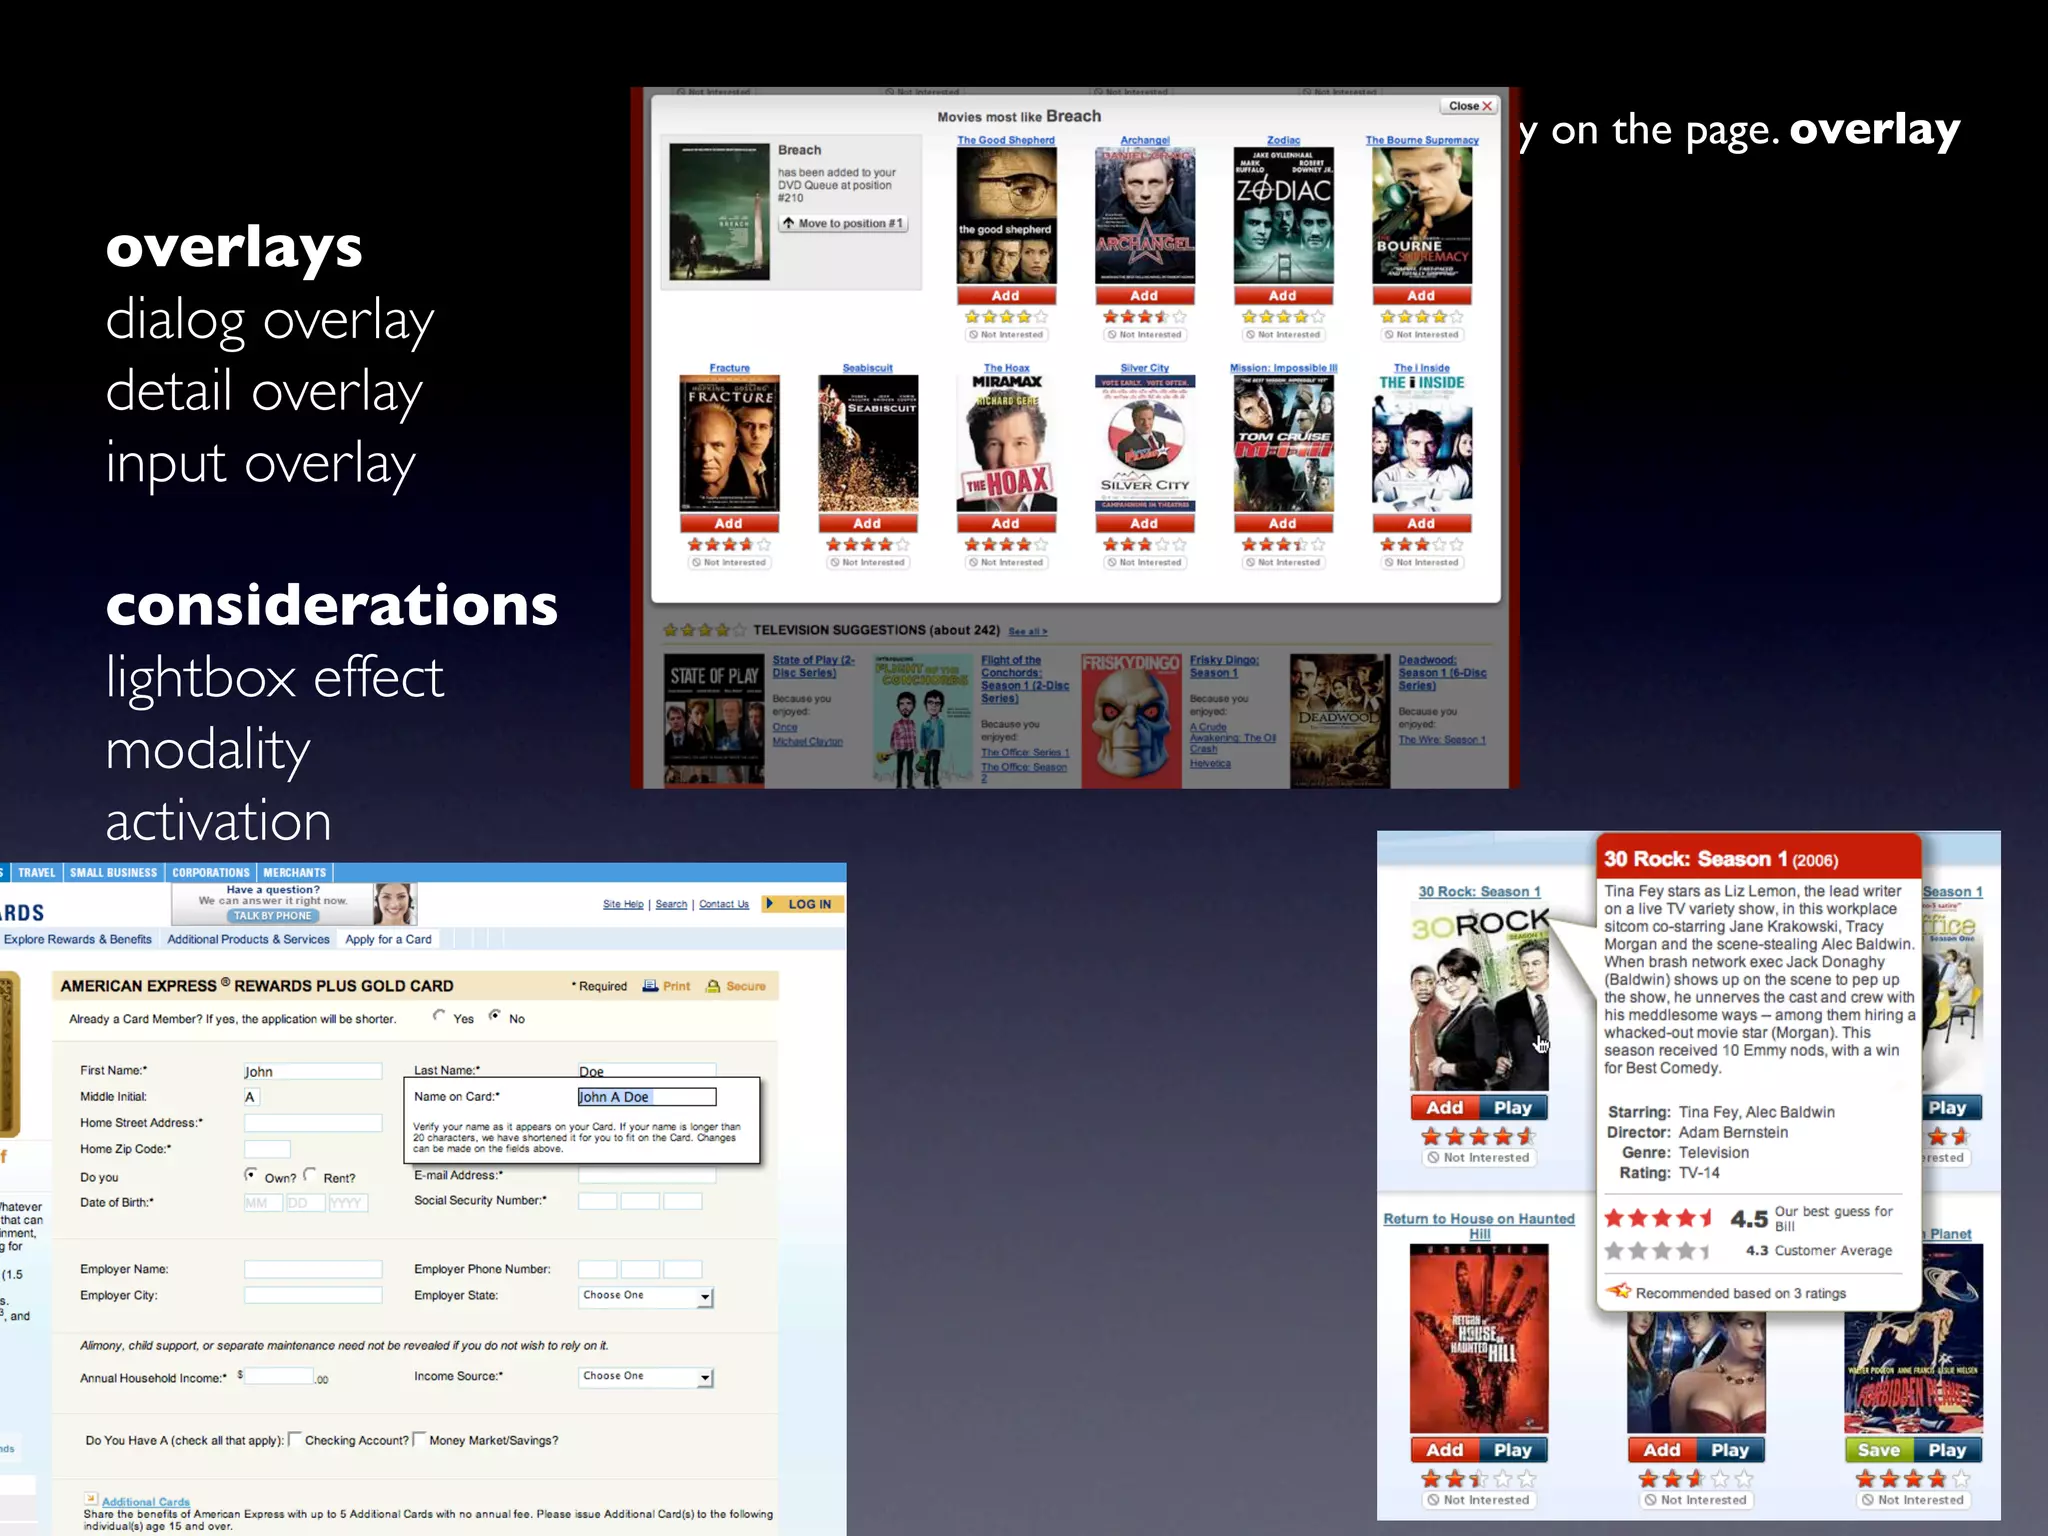Mark The Hoax as Not Interested
The image size is (2048, 1536).
click(1005, 563)
